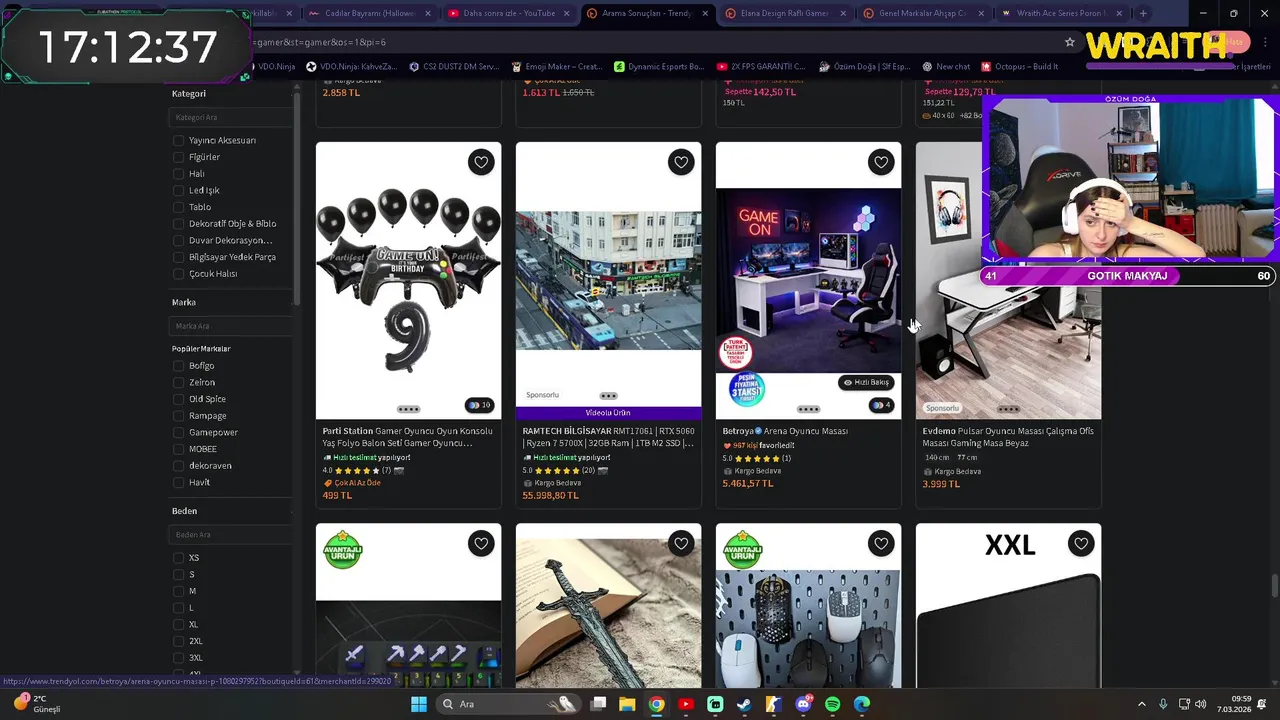Image resolution: width=1280 pixels, height=720 pixels.
Task: Add the sword on book product to favorites
Action: pos(681,544)
